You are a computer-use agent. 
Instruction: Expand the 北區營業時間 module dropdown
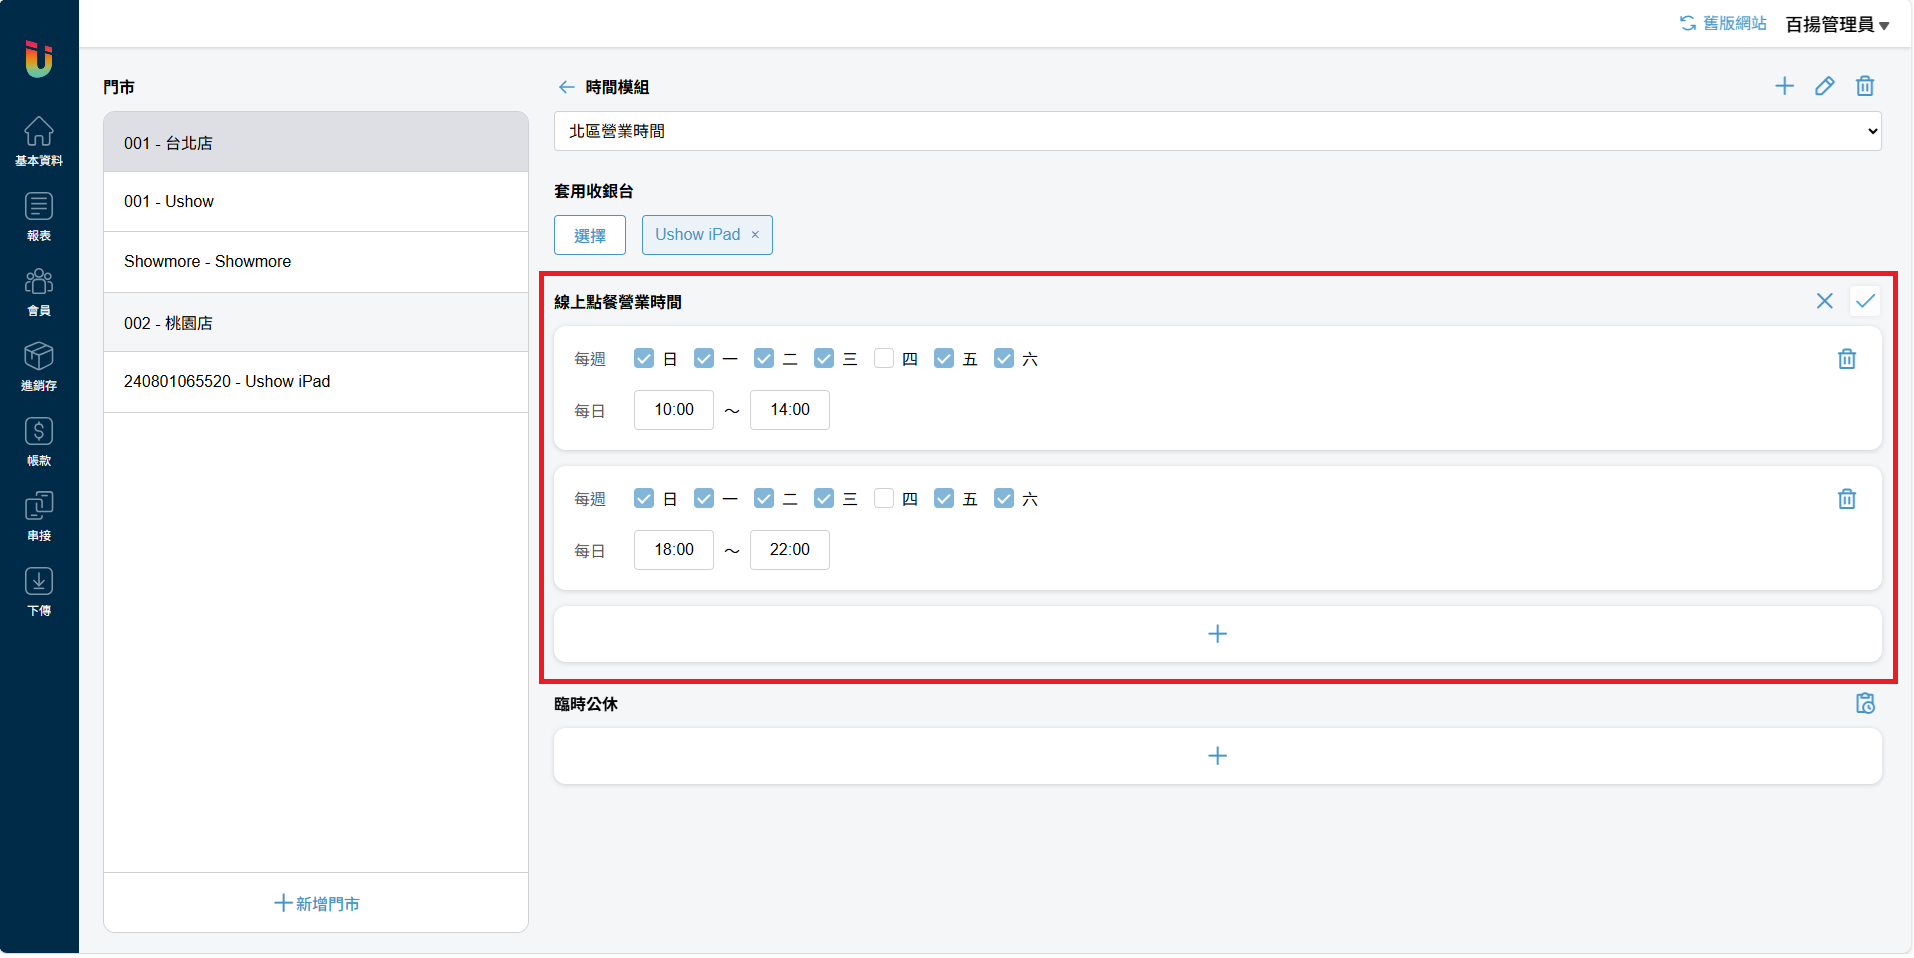pos(1217,131)
